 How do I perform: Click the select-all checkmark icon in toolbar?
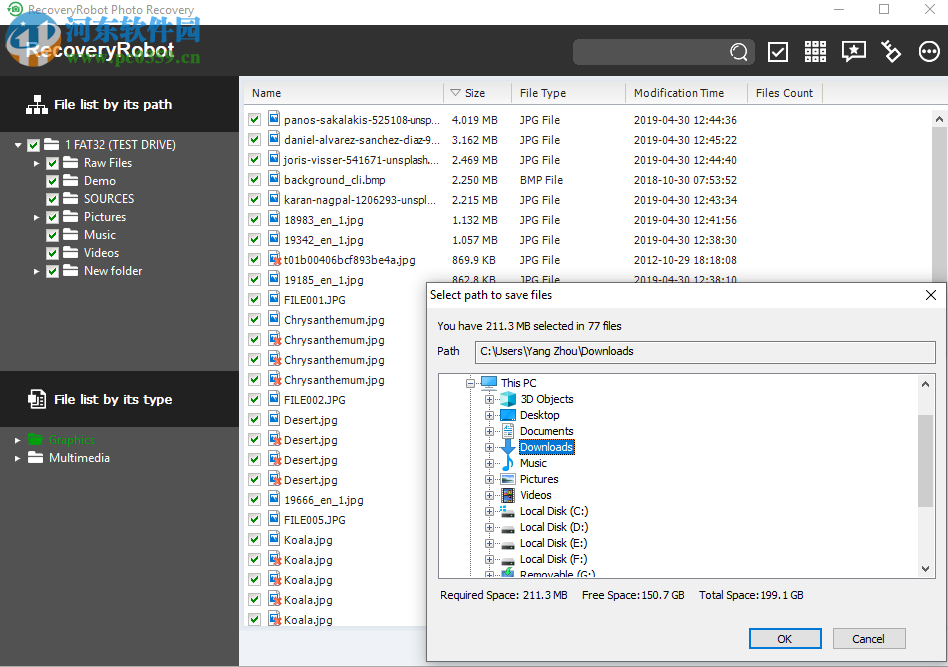point(777,51)
